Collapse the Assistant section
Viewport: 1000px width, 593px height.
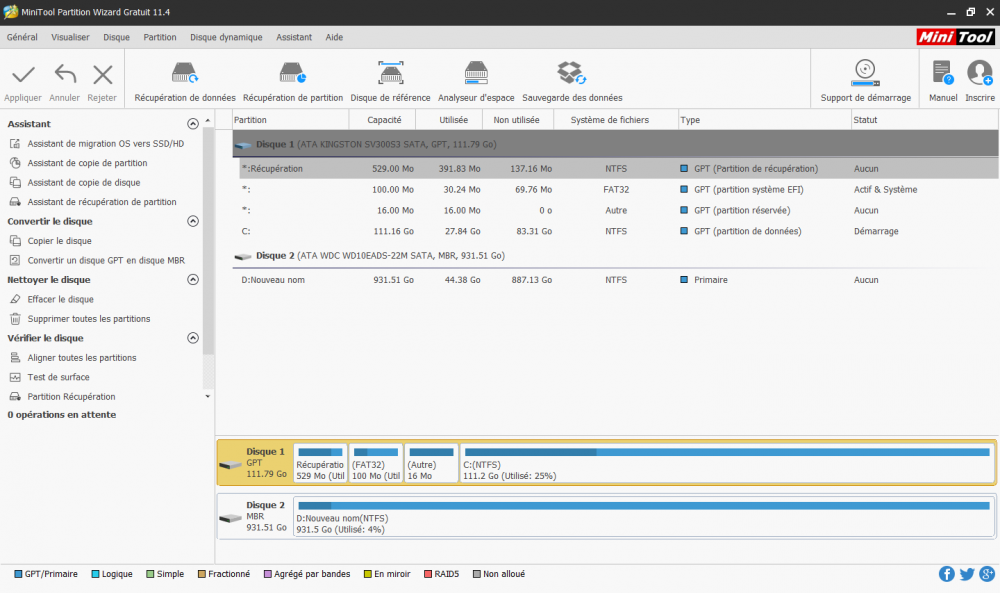(x=193, y=124)
